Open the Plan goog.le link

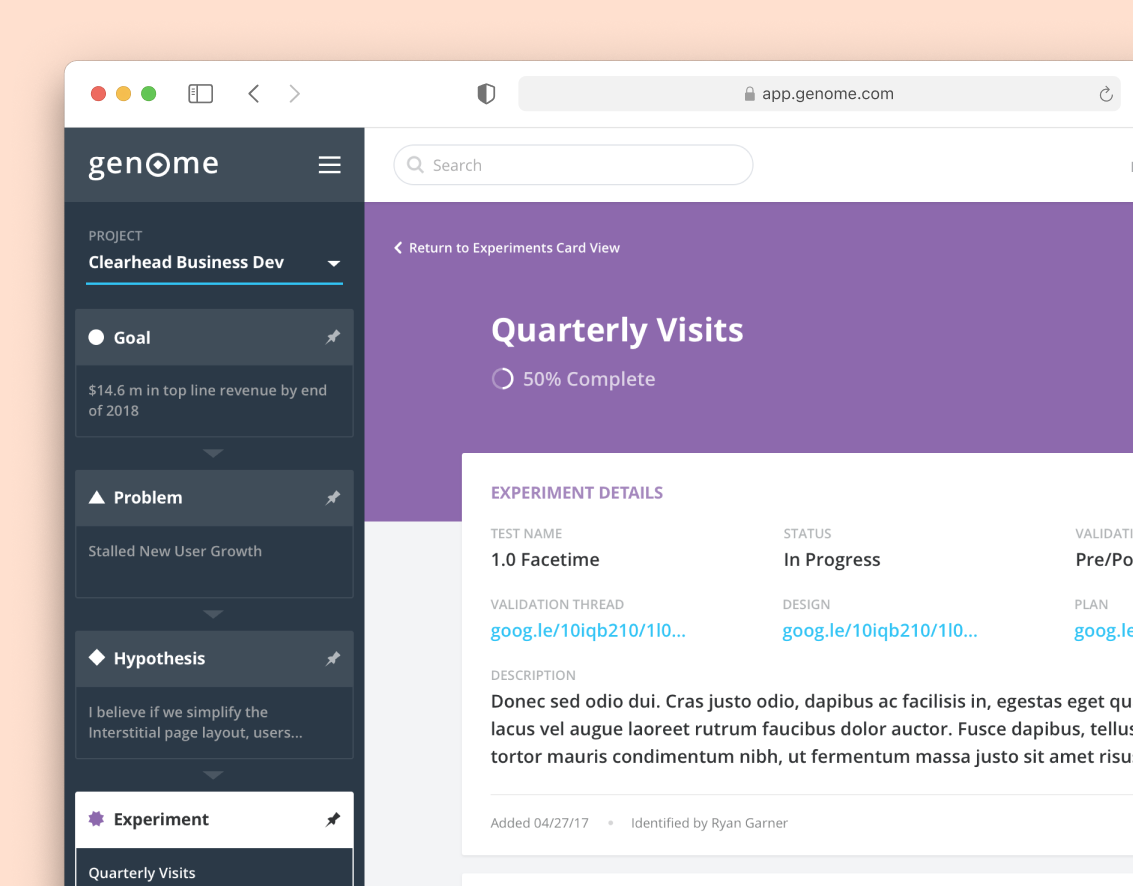(x=1103, y=631)
